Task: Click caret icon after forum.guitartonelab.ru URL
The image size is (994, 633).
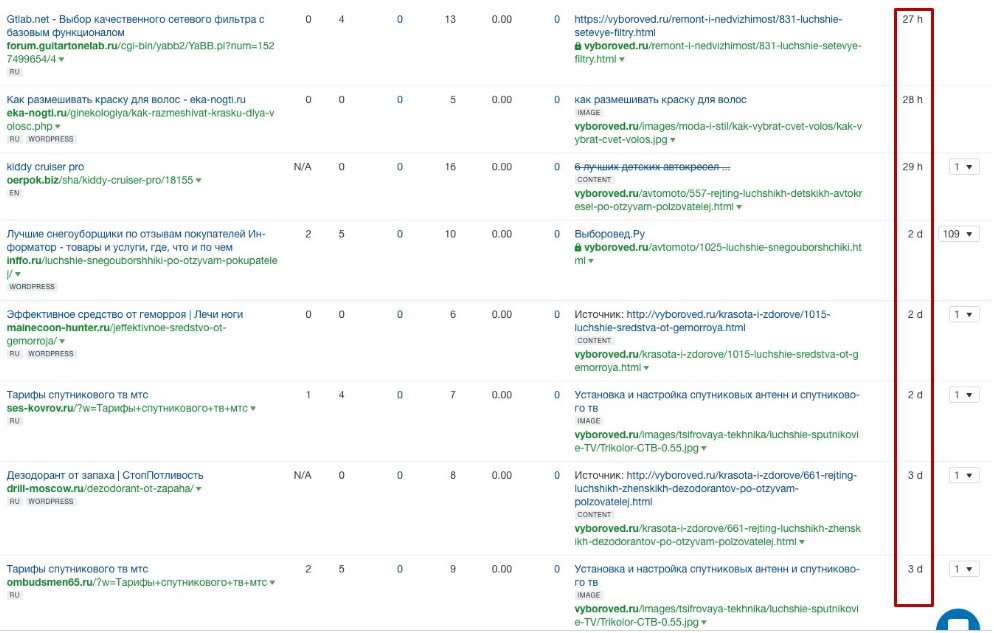Action: click(x=61, y=60)
